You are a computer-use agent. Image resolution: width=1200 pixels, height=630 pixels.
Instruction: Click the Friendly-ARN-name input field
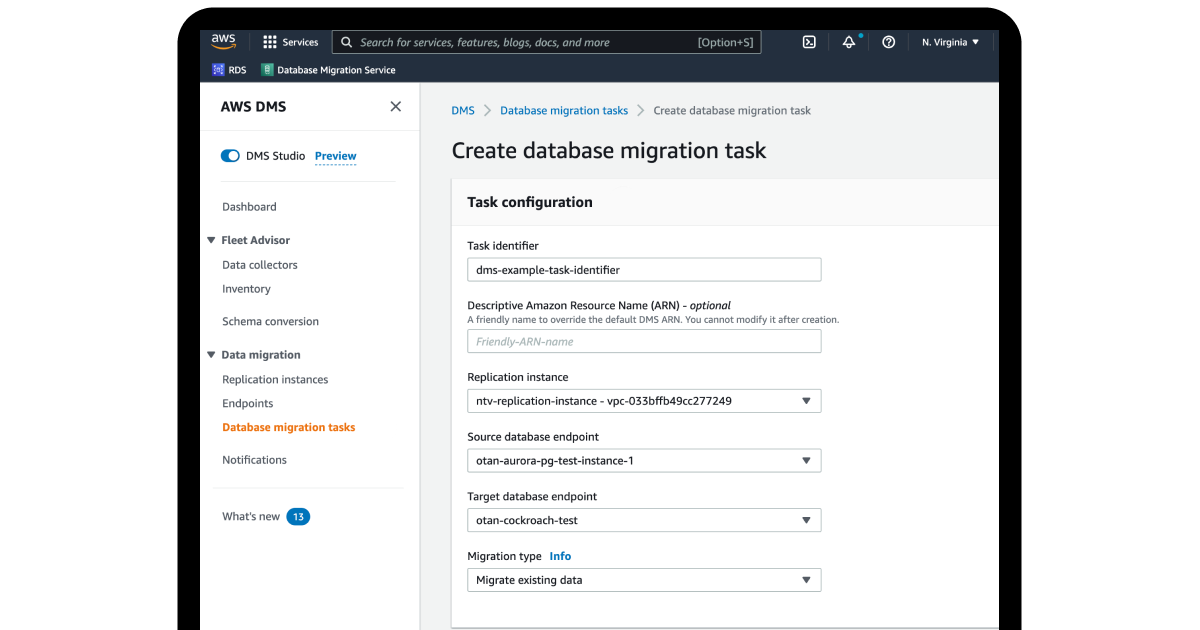coord(644,341)
